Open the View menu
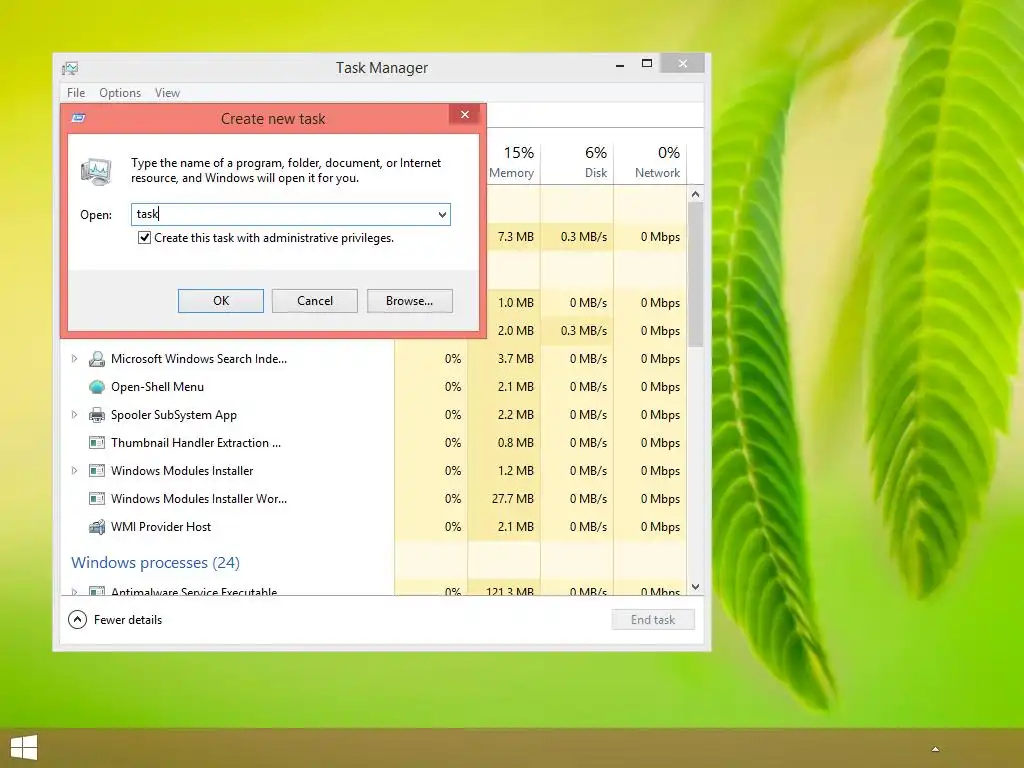Image resolution: width=1024 pixels, height=768 pixels. coord(167,93)
